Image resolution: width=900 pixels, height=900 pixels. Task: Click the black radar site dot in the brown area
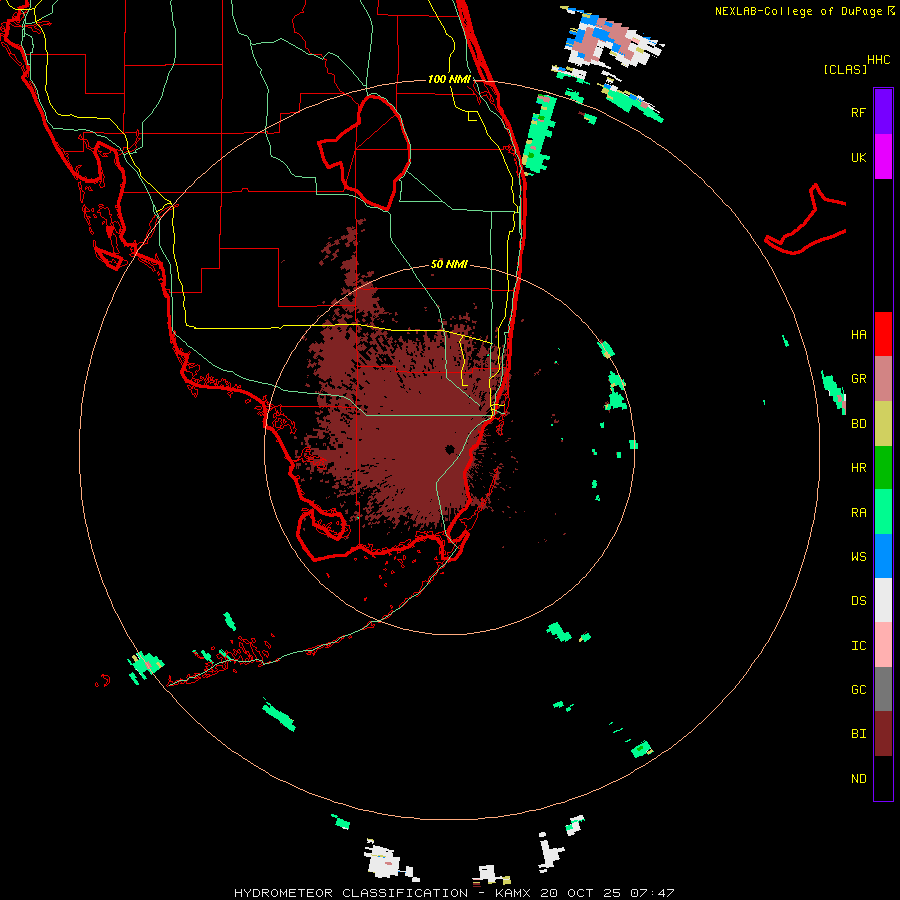coord(450,449)
